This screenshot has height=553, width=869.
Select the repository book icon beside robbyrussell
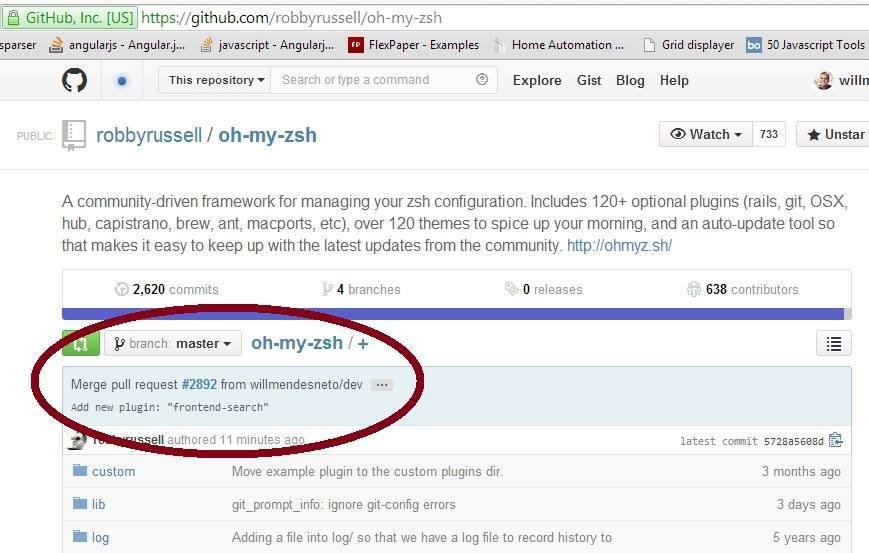click(x=74, y=135)
